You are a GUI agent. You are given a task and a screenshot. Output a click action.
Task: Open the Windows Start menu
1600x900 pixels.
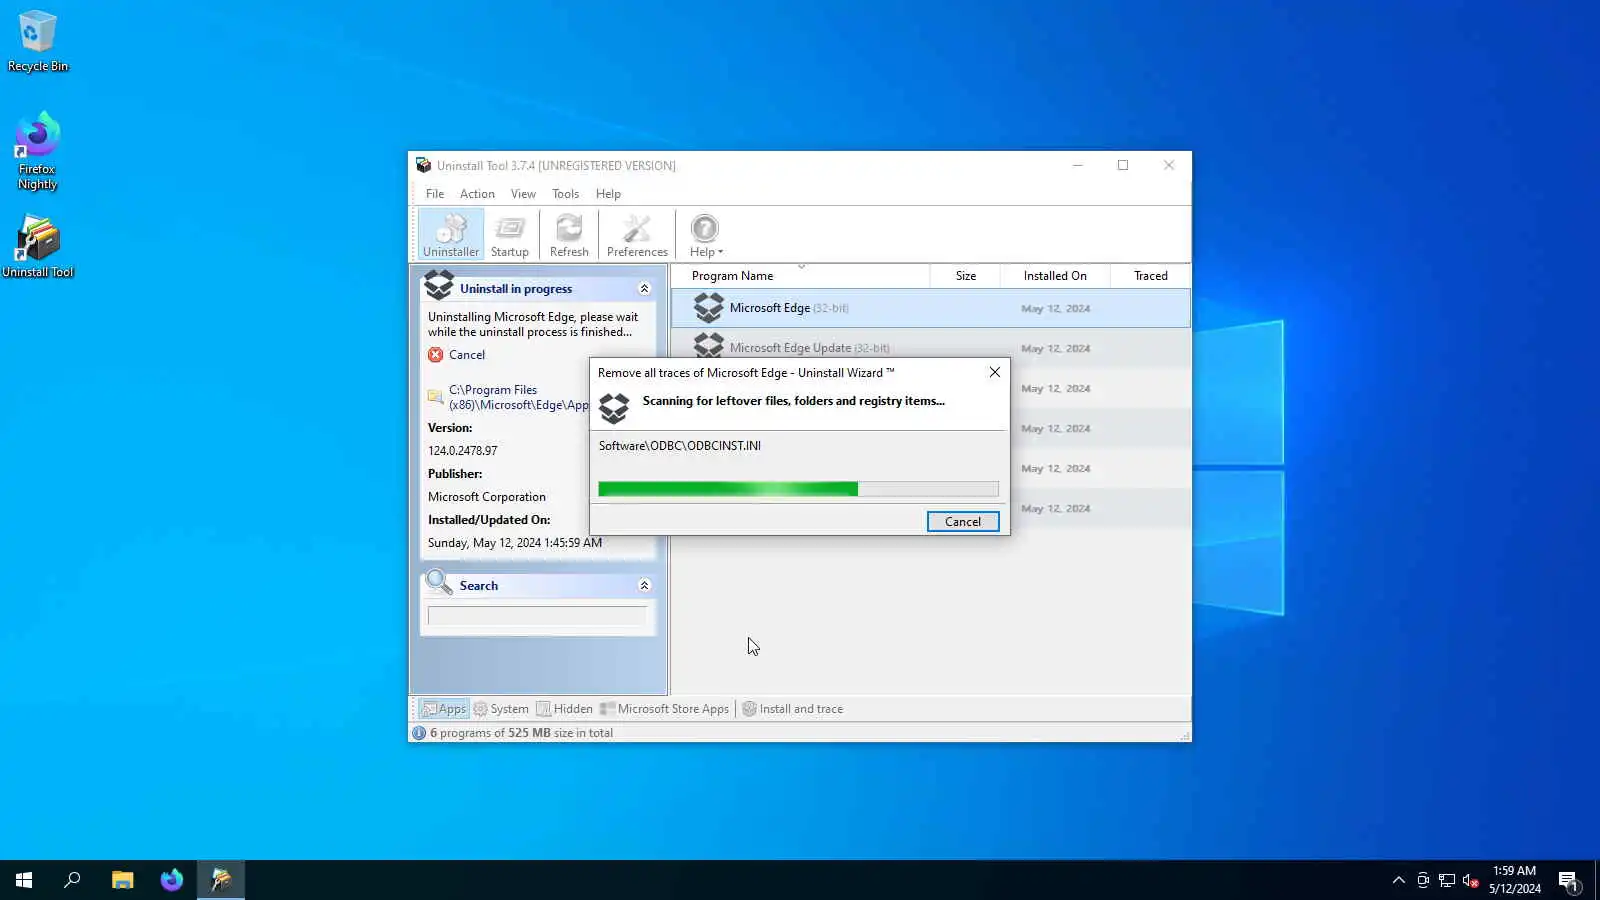pos(24,880)
